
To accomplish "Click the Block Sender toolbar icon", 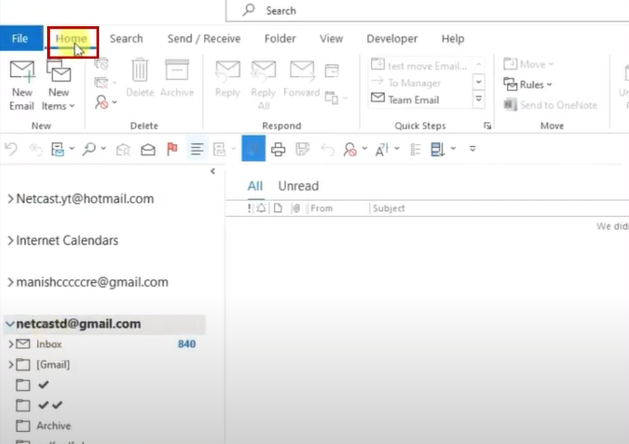I will (350, 149).
